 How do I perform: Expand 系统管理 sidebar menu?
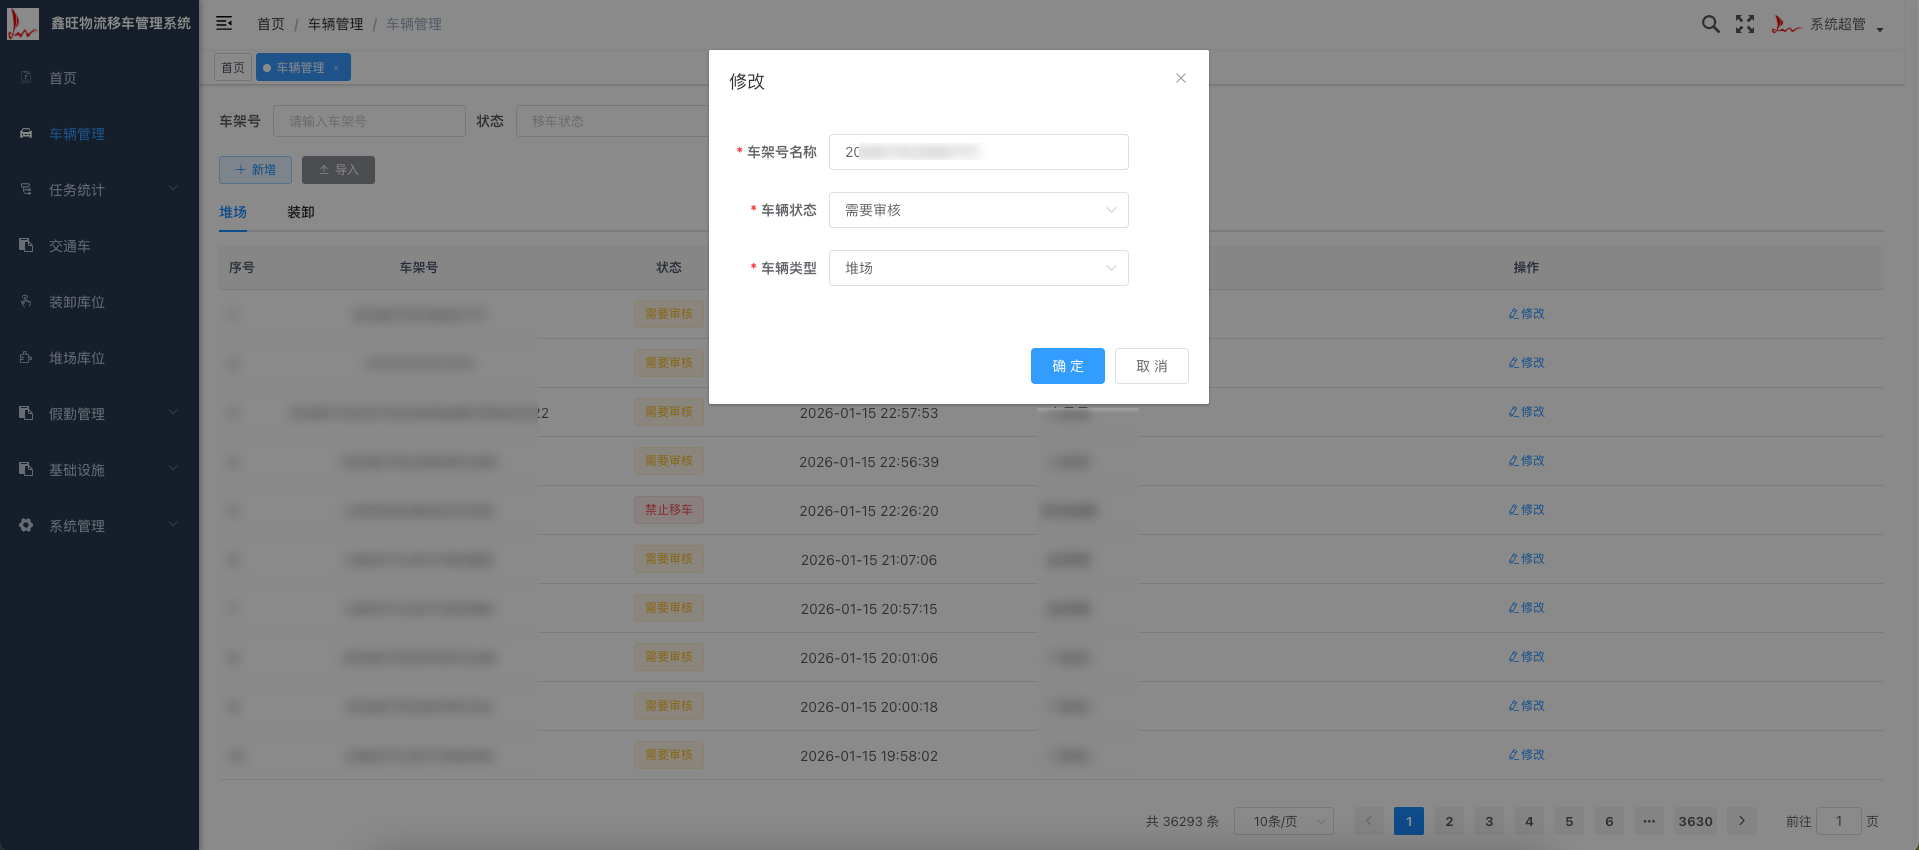pyautogui.click(x=99, y=526)
